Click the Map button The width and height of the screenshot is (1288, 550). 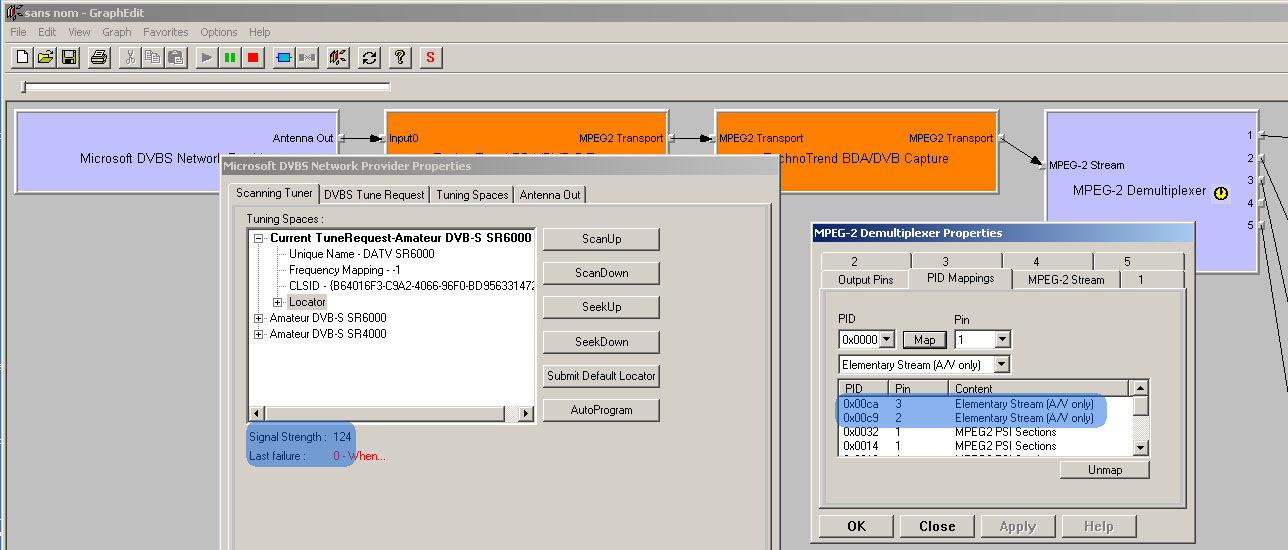tap(924, 340)
